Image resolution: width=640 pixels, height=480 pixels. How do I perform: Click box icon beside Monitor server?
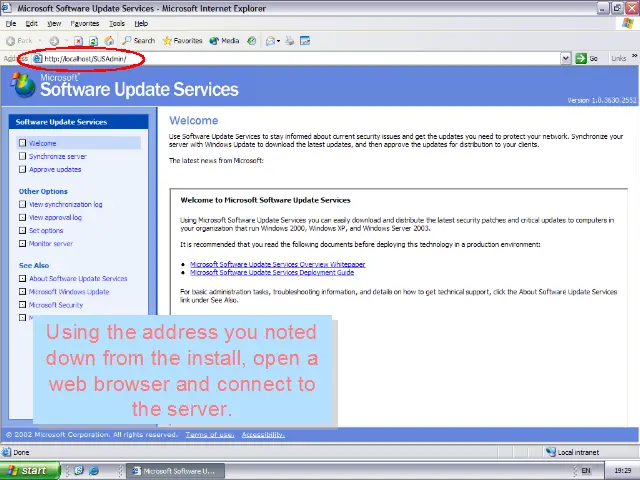click(22, 243)
